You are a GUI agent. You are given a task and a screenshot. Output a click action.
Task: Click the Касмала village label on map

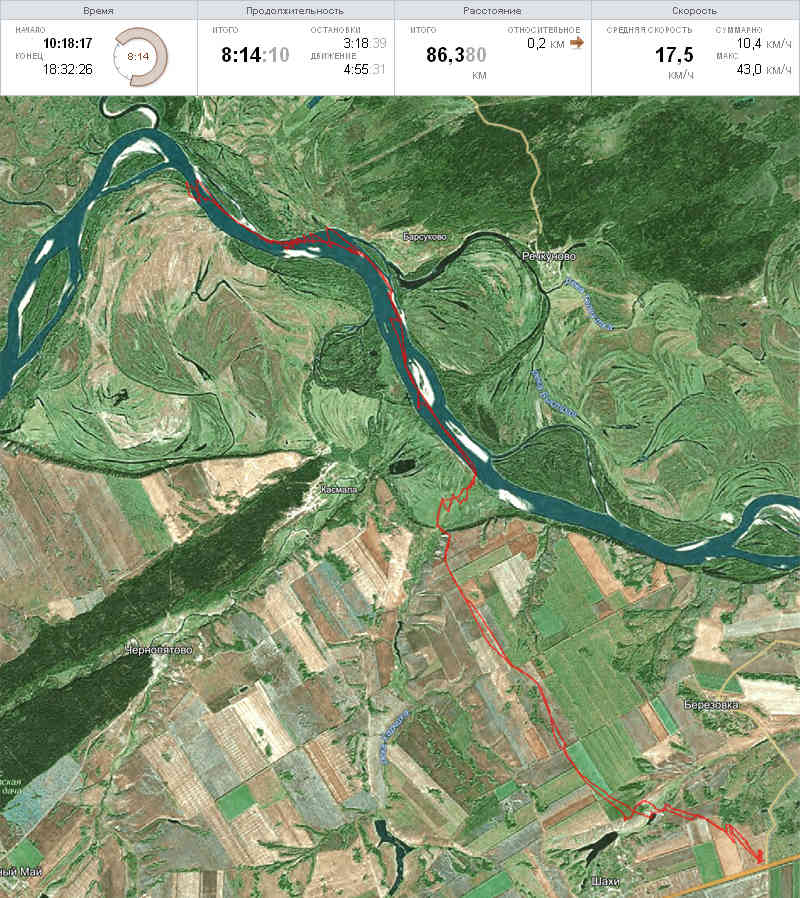(x=339, y=490)
